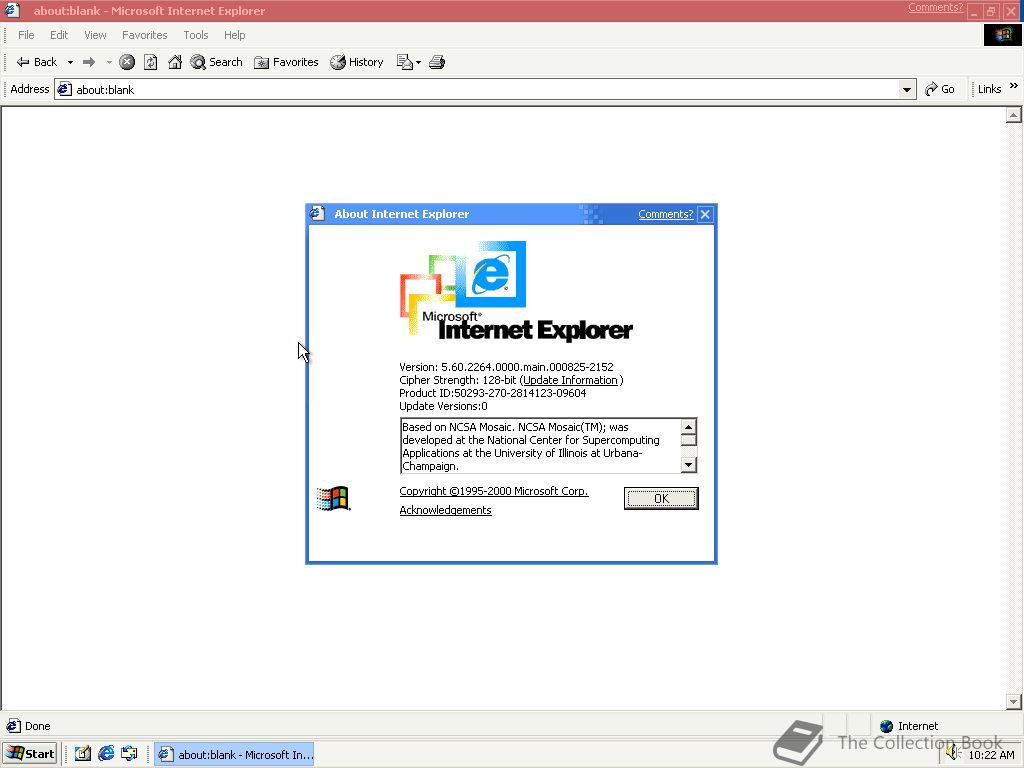1024x768 pixels.
Task: Click the Show Desktop quick launch icon
Action: coord(82,754)
